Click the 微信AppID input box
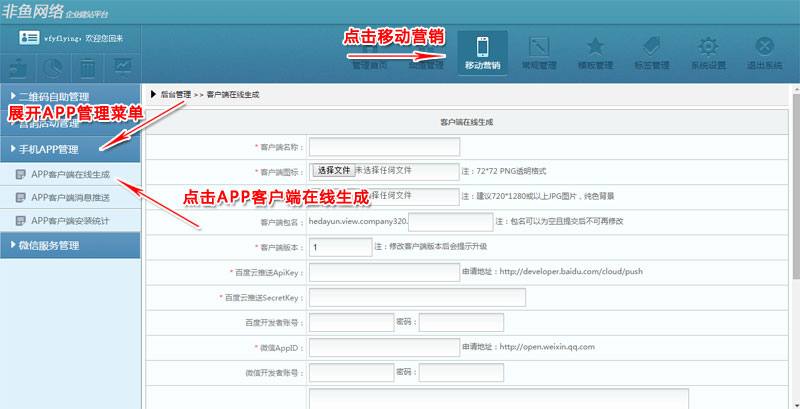 click(x=384, y=348)
